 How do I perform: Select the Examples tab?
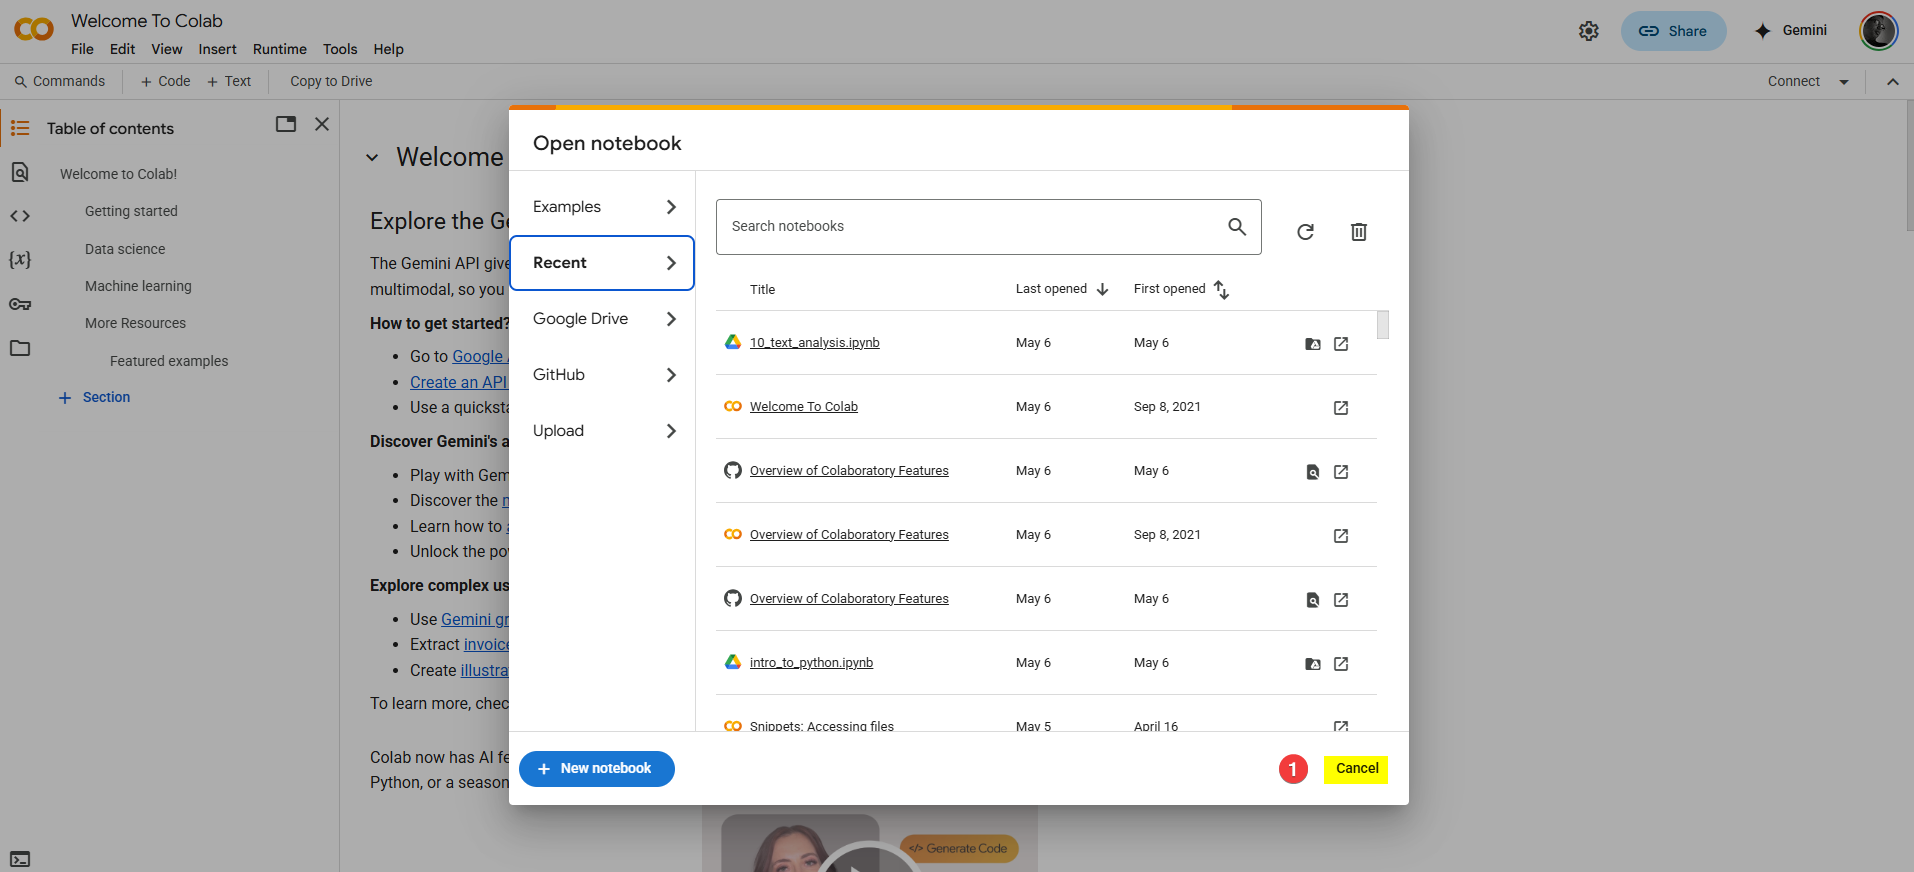point(602,207)
